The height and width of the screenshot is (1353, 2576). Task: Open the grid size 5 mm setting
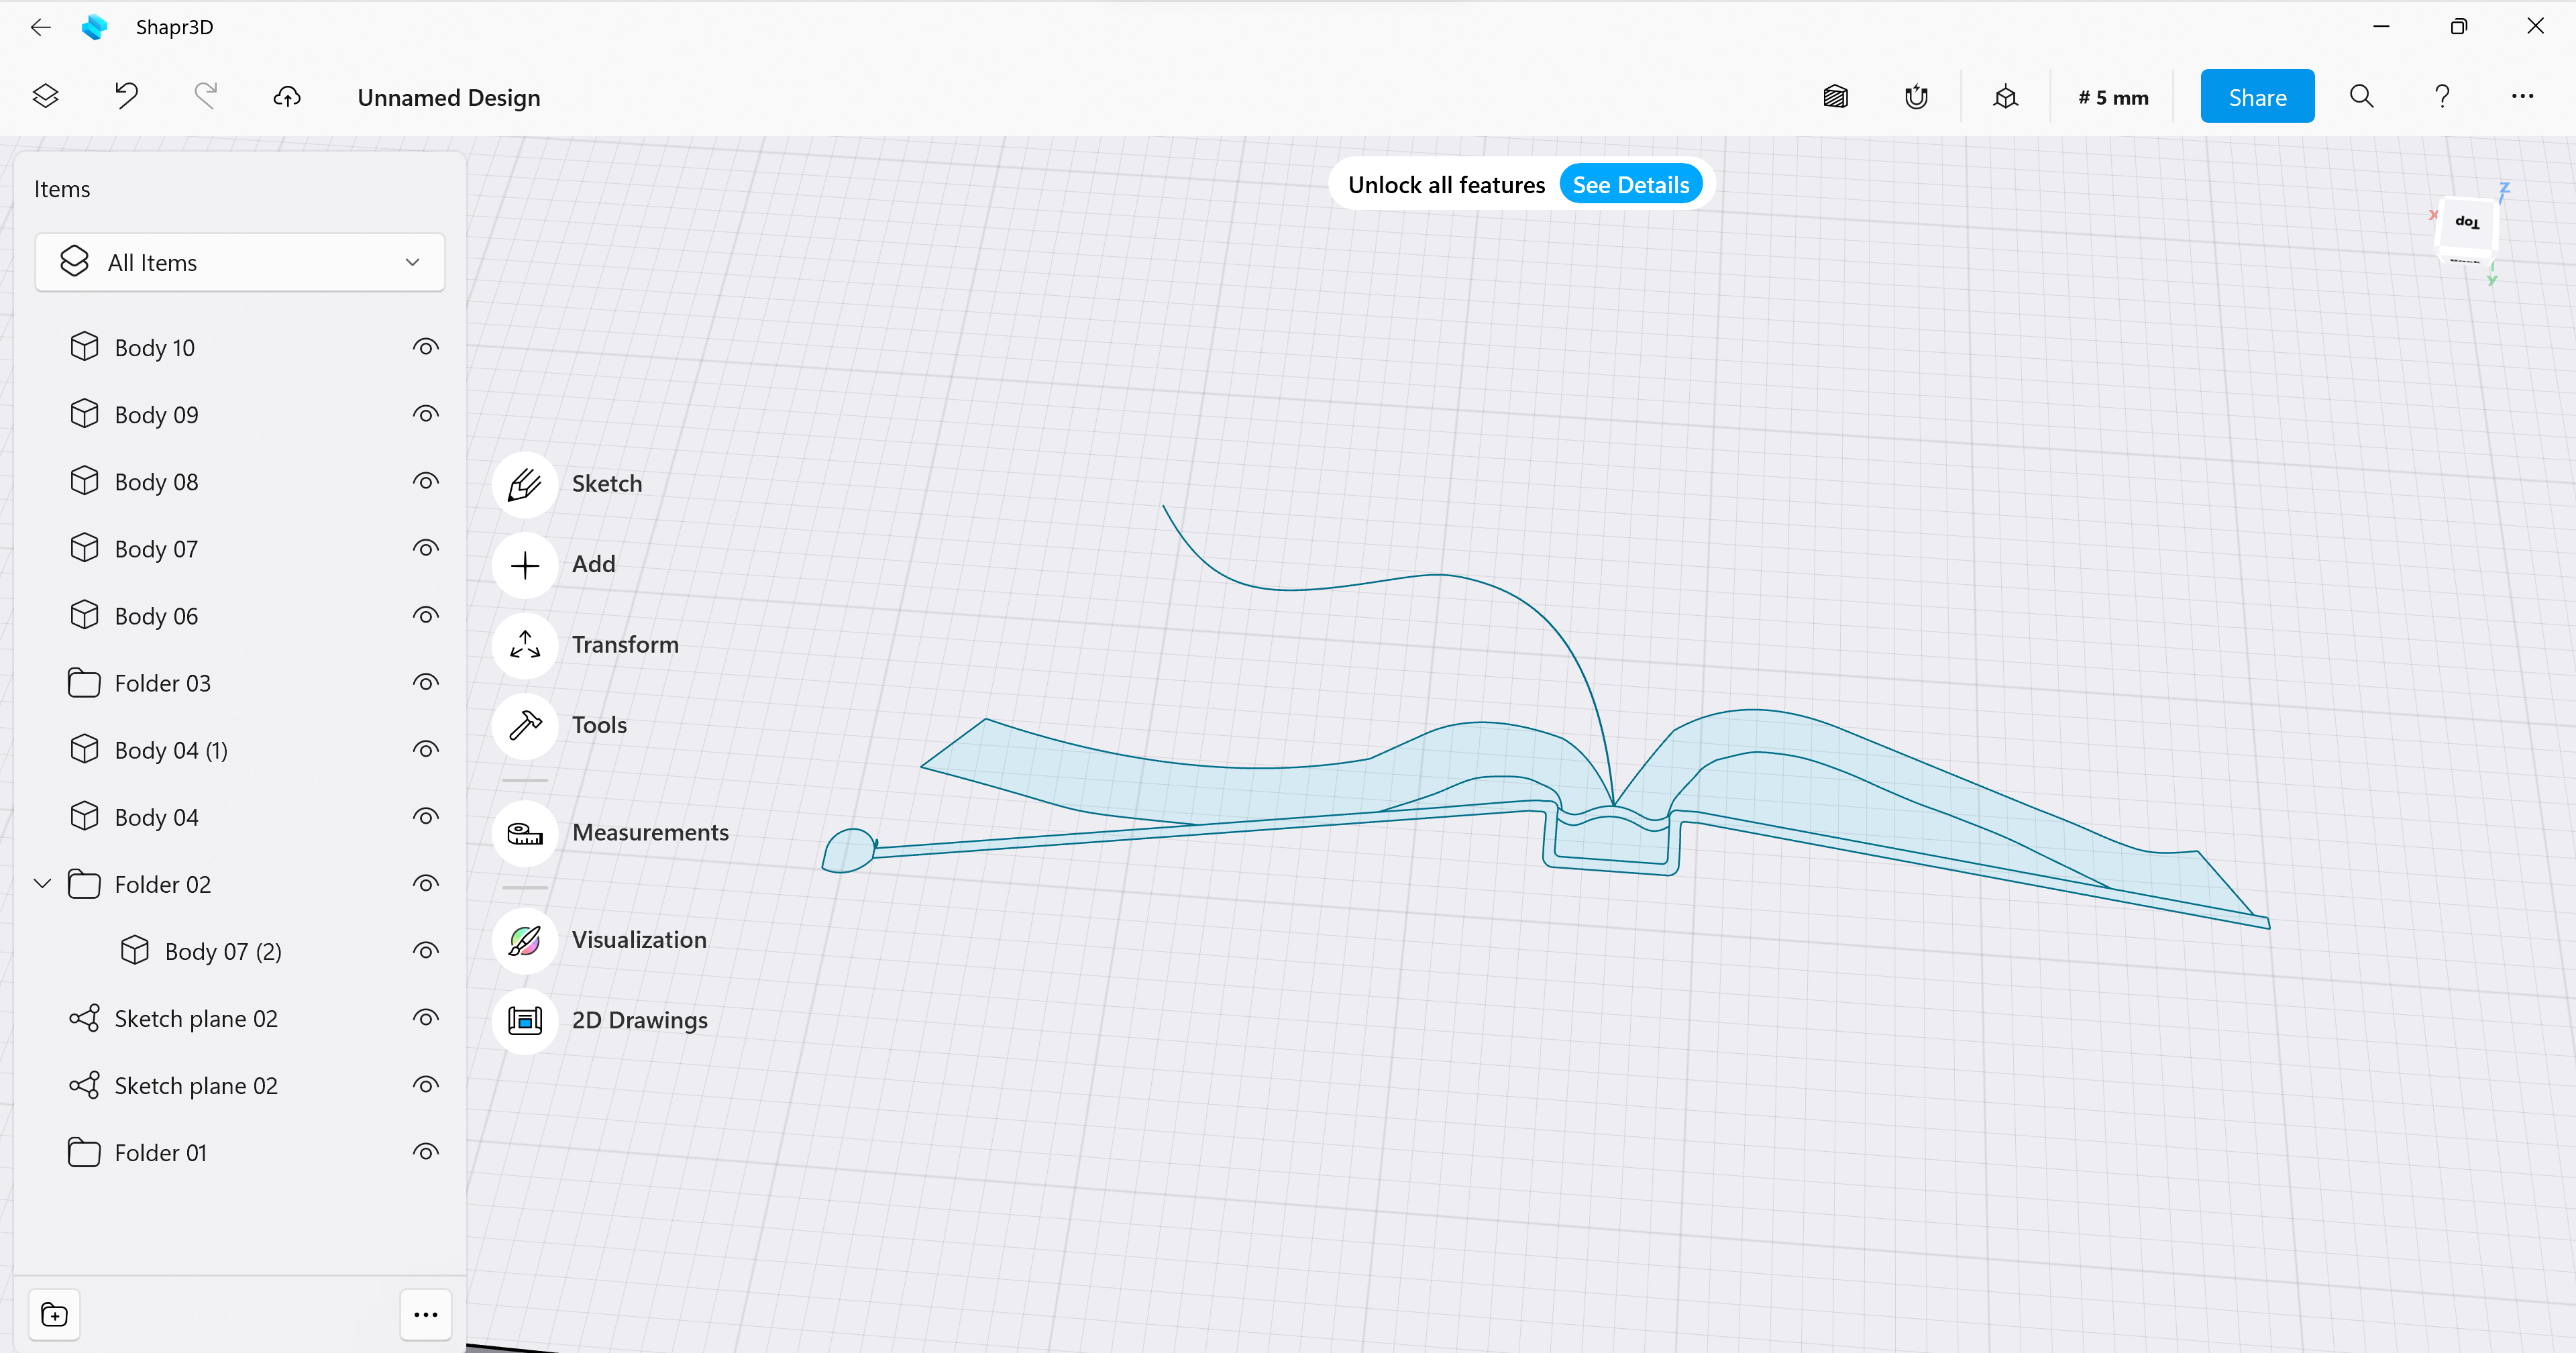2113,97
